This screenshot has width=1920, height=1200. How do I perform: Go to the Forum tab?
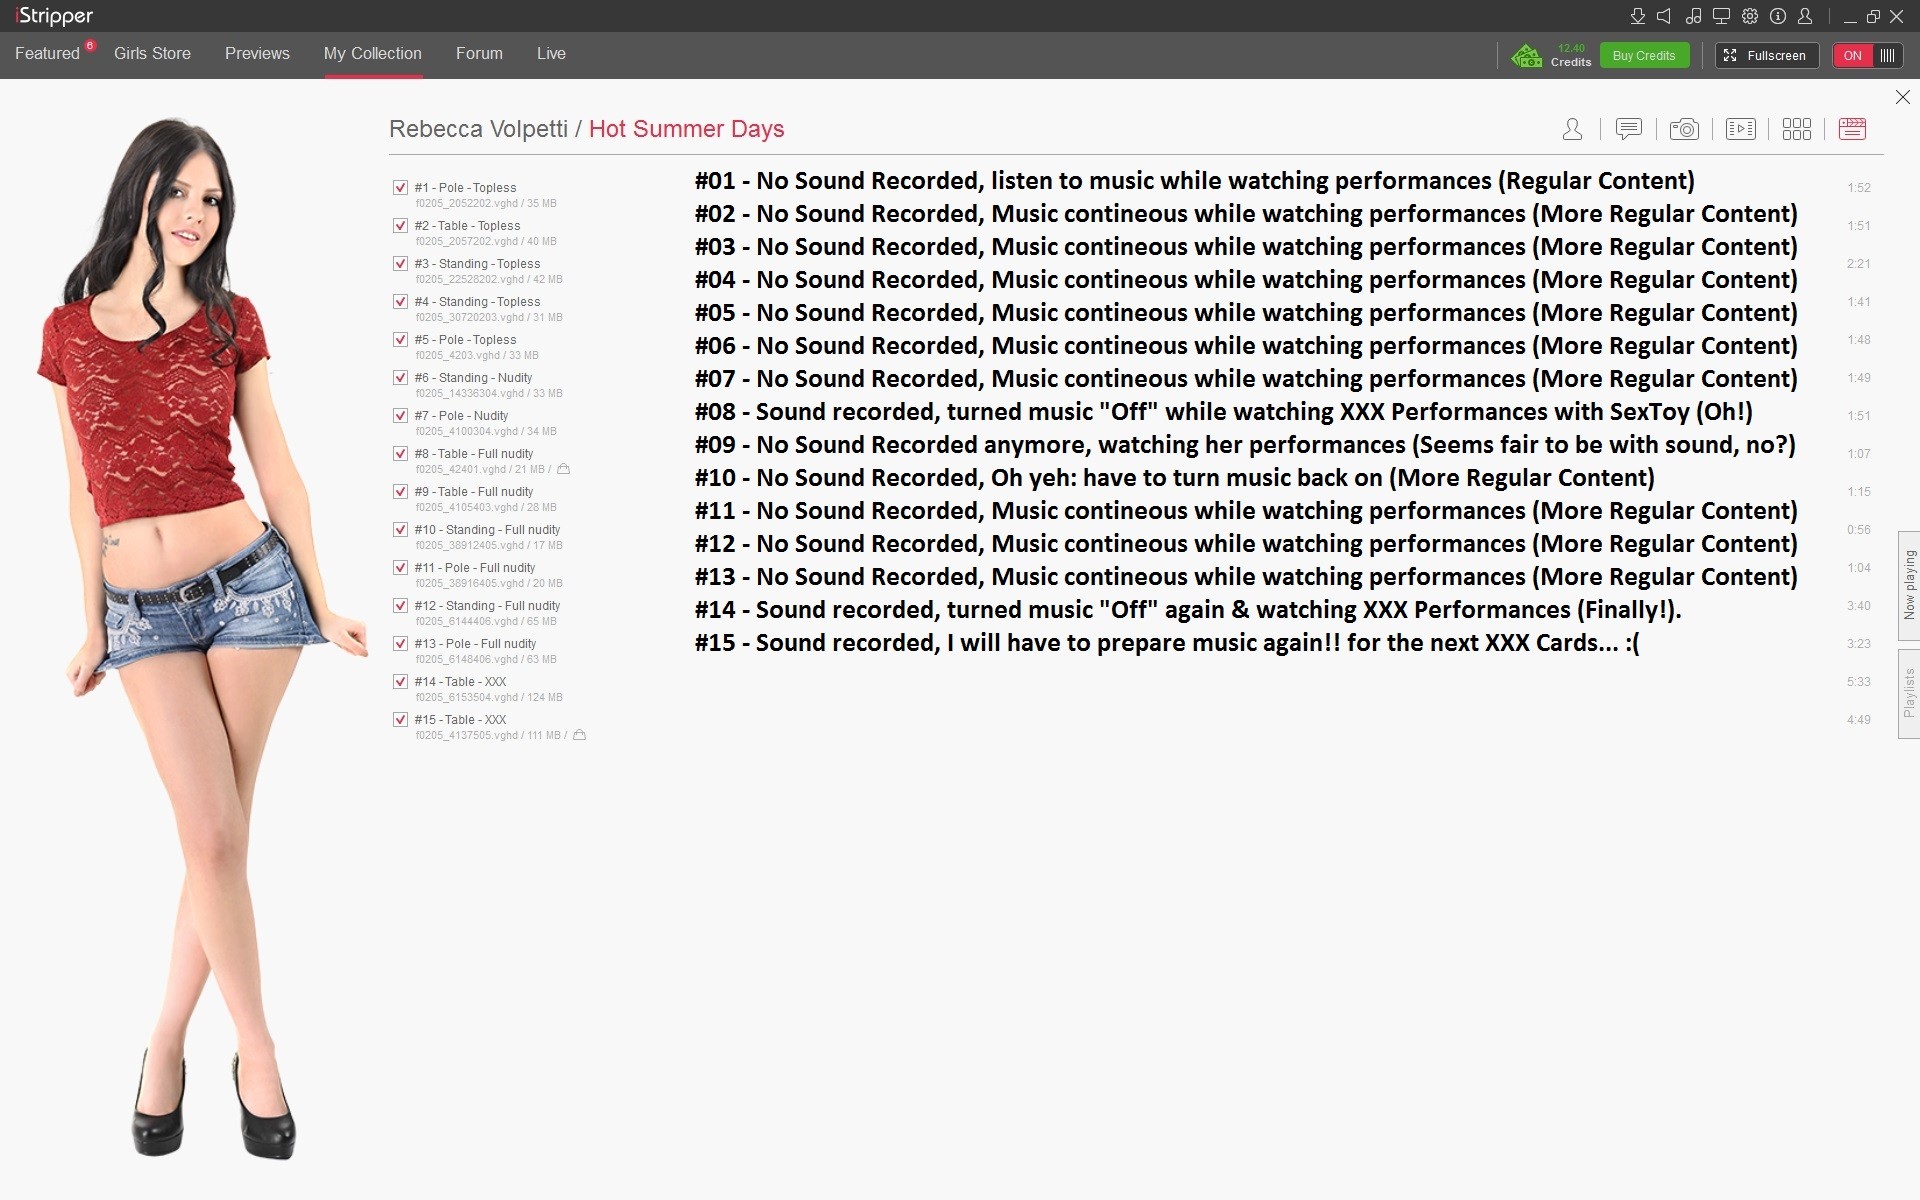(x=479, y=53)
